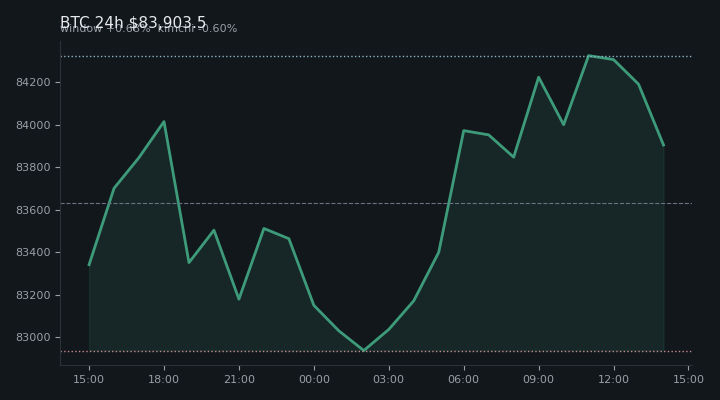The image size is (720, 400).
Task: Click the 83600 y-axis label
Action: 33,210
